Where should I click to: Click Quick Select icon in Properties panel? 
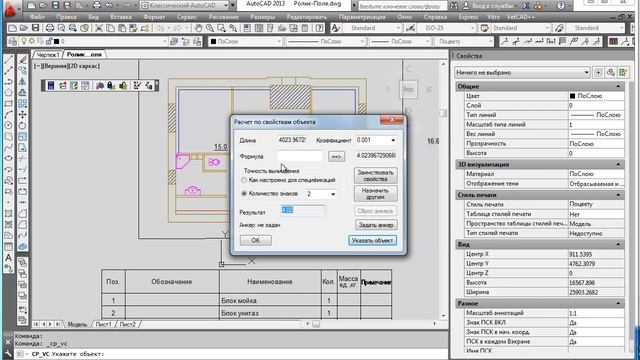click(622, 72)
